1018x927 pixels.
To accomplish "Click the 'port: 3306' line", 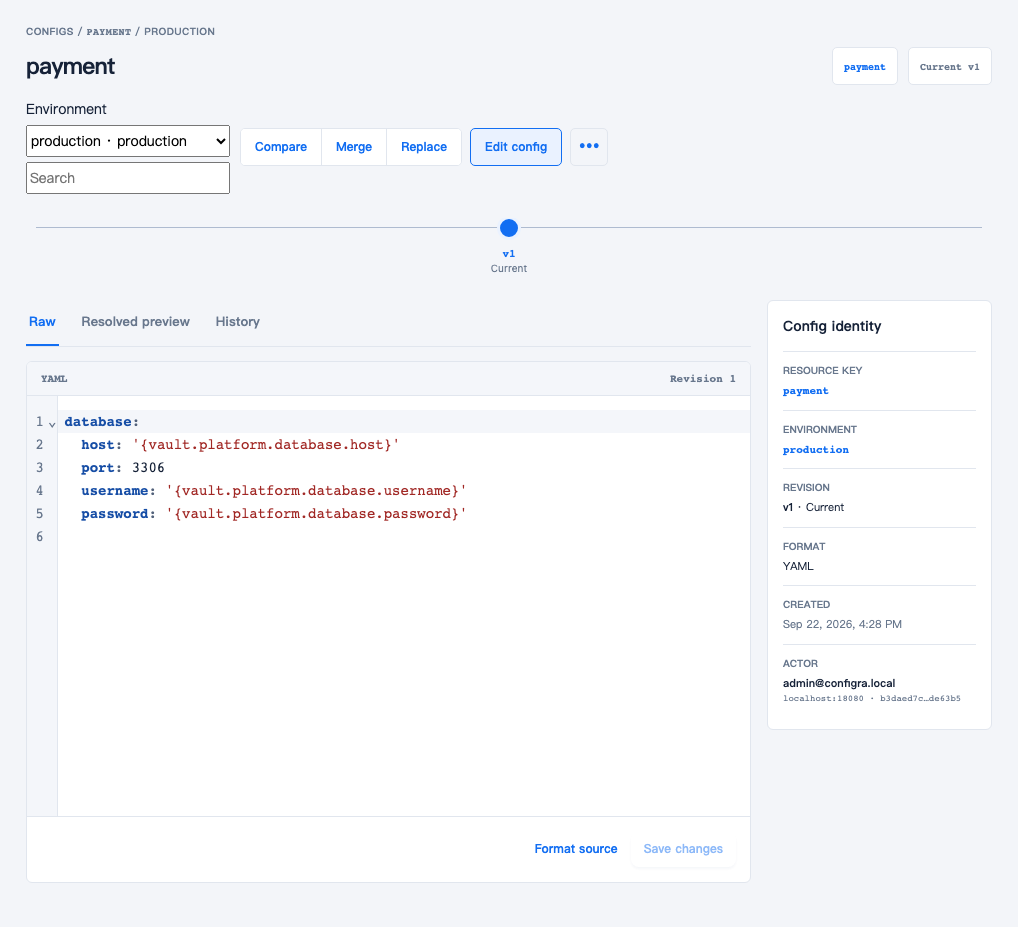I will coord(403,467).
